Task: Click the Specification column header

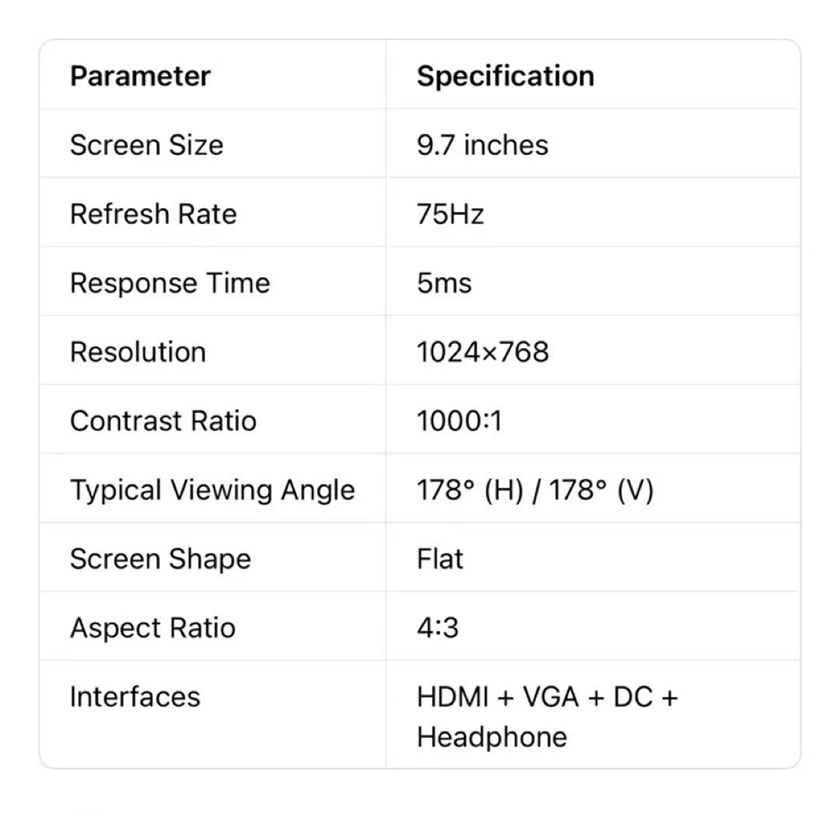Action: [x=505, y=76]
